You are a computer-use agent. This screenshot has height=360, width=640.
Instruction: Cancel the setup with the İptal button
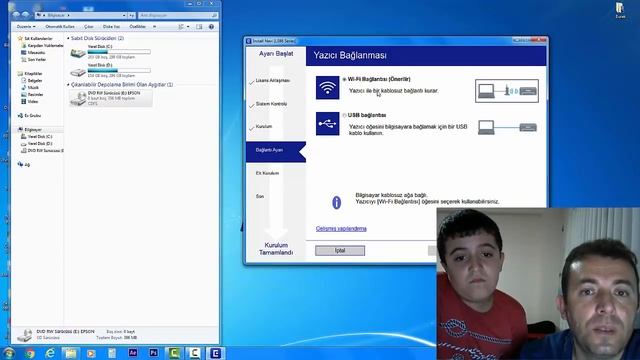tap(340, 251)
